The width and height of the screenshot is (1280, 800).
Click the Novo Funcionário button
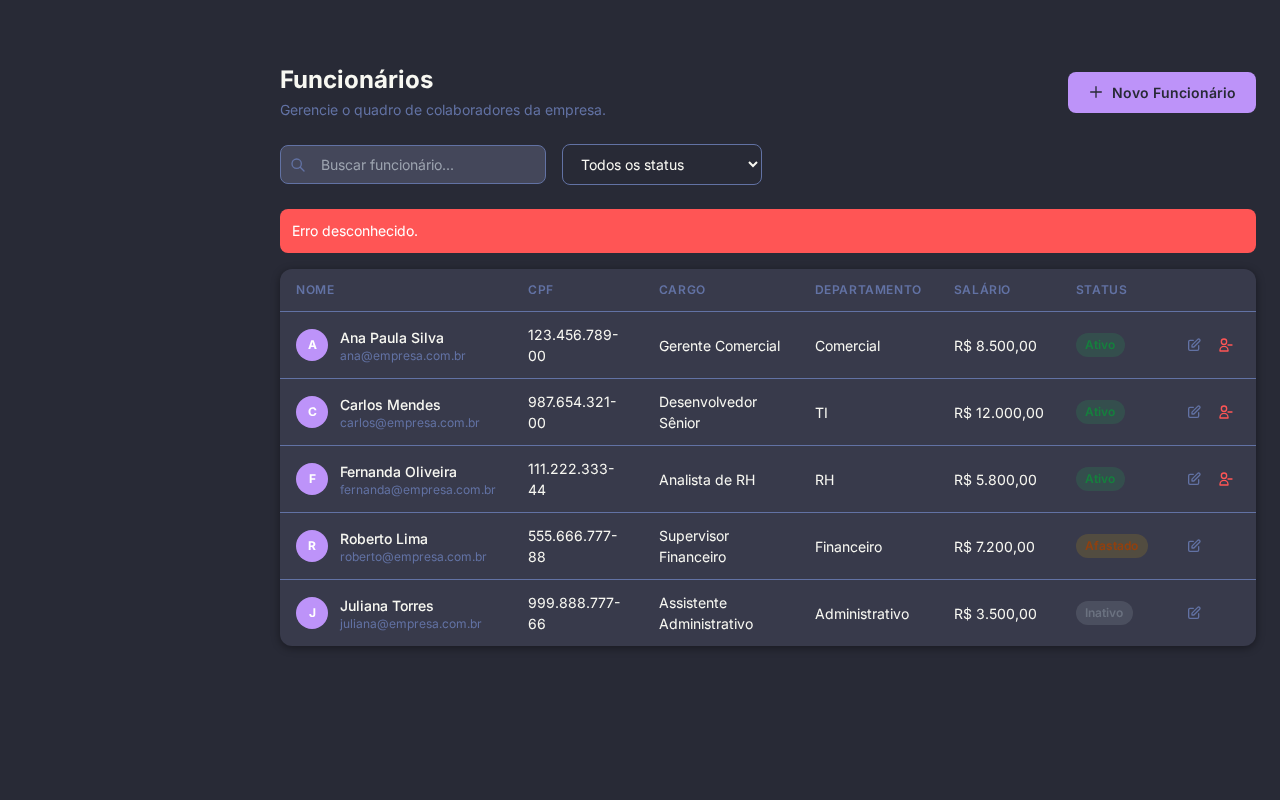pos(1161,92)
